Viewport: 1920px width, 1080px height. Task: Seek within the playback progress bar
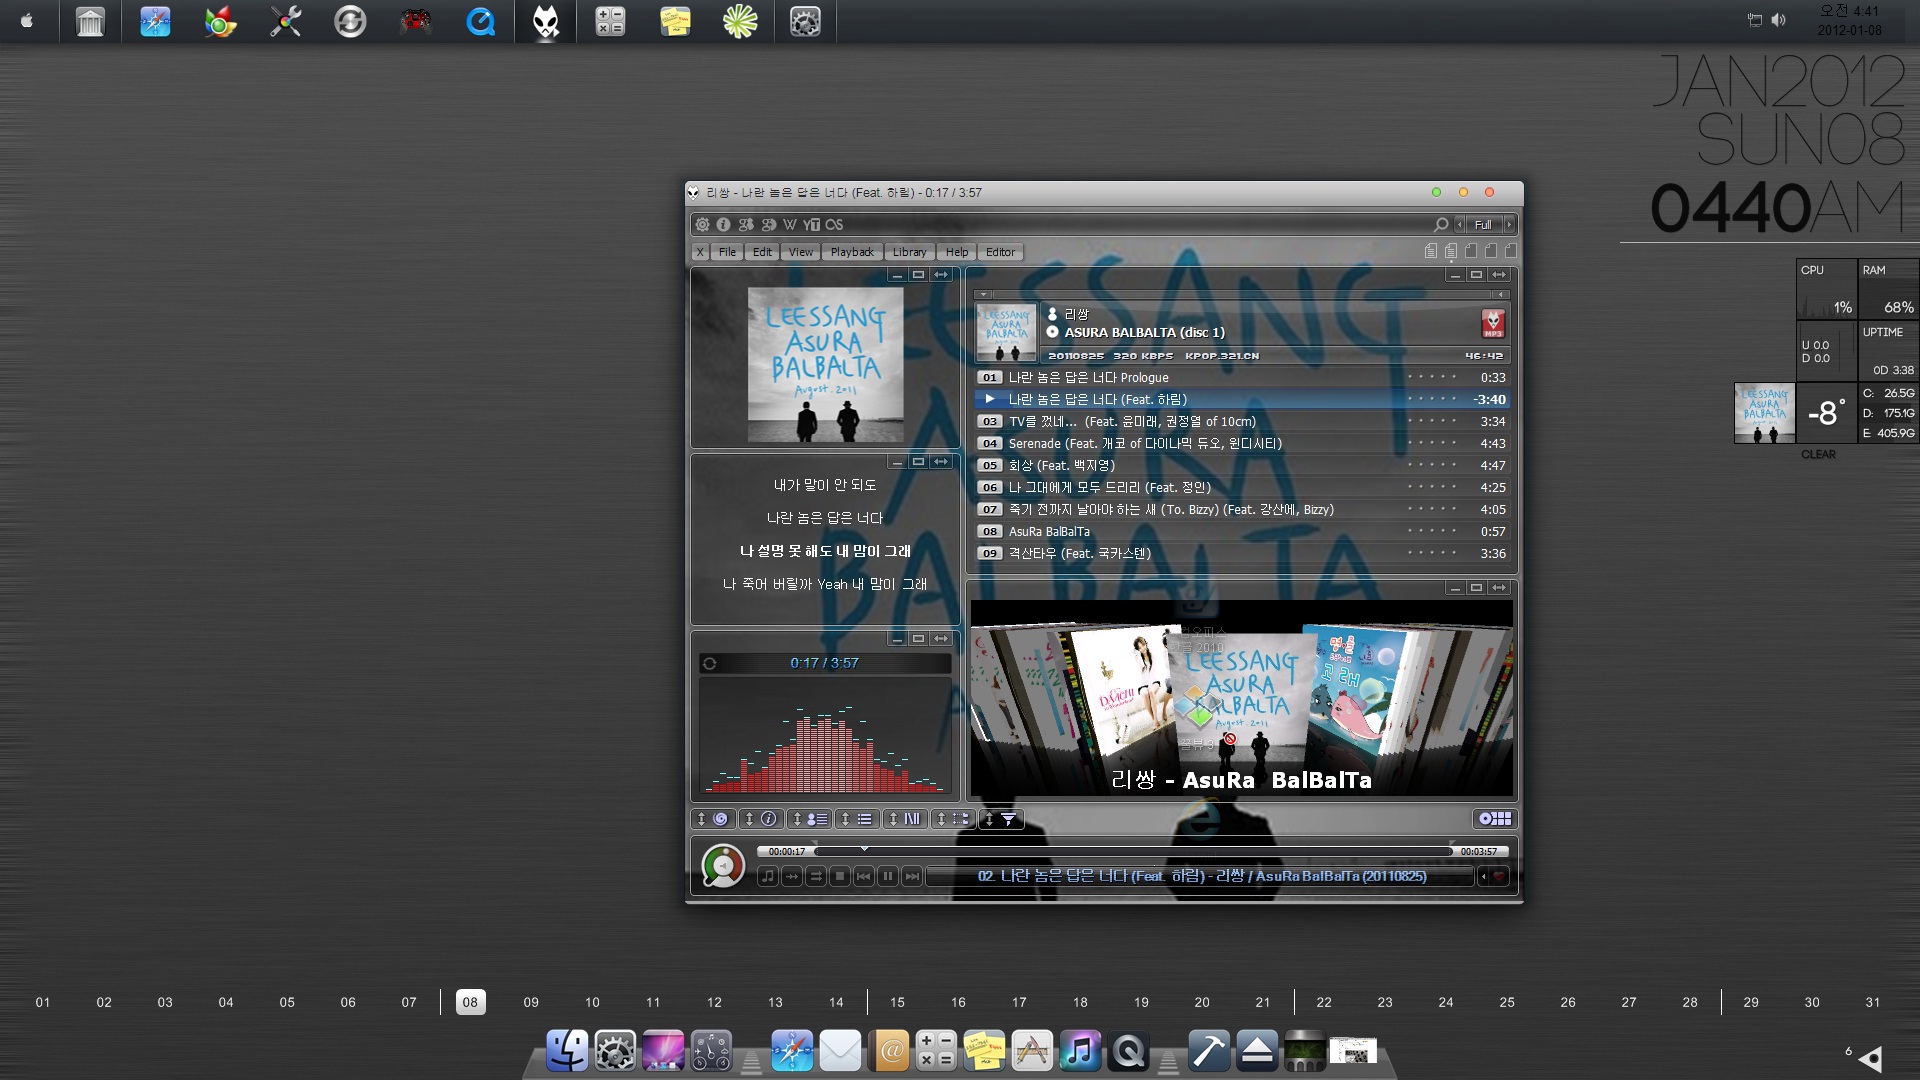(x=1133, y=851)
